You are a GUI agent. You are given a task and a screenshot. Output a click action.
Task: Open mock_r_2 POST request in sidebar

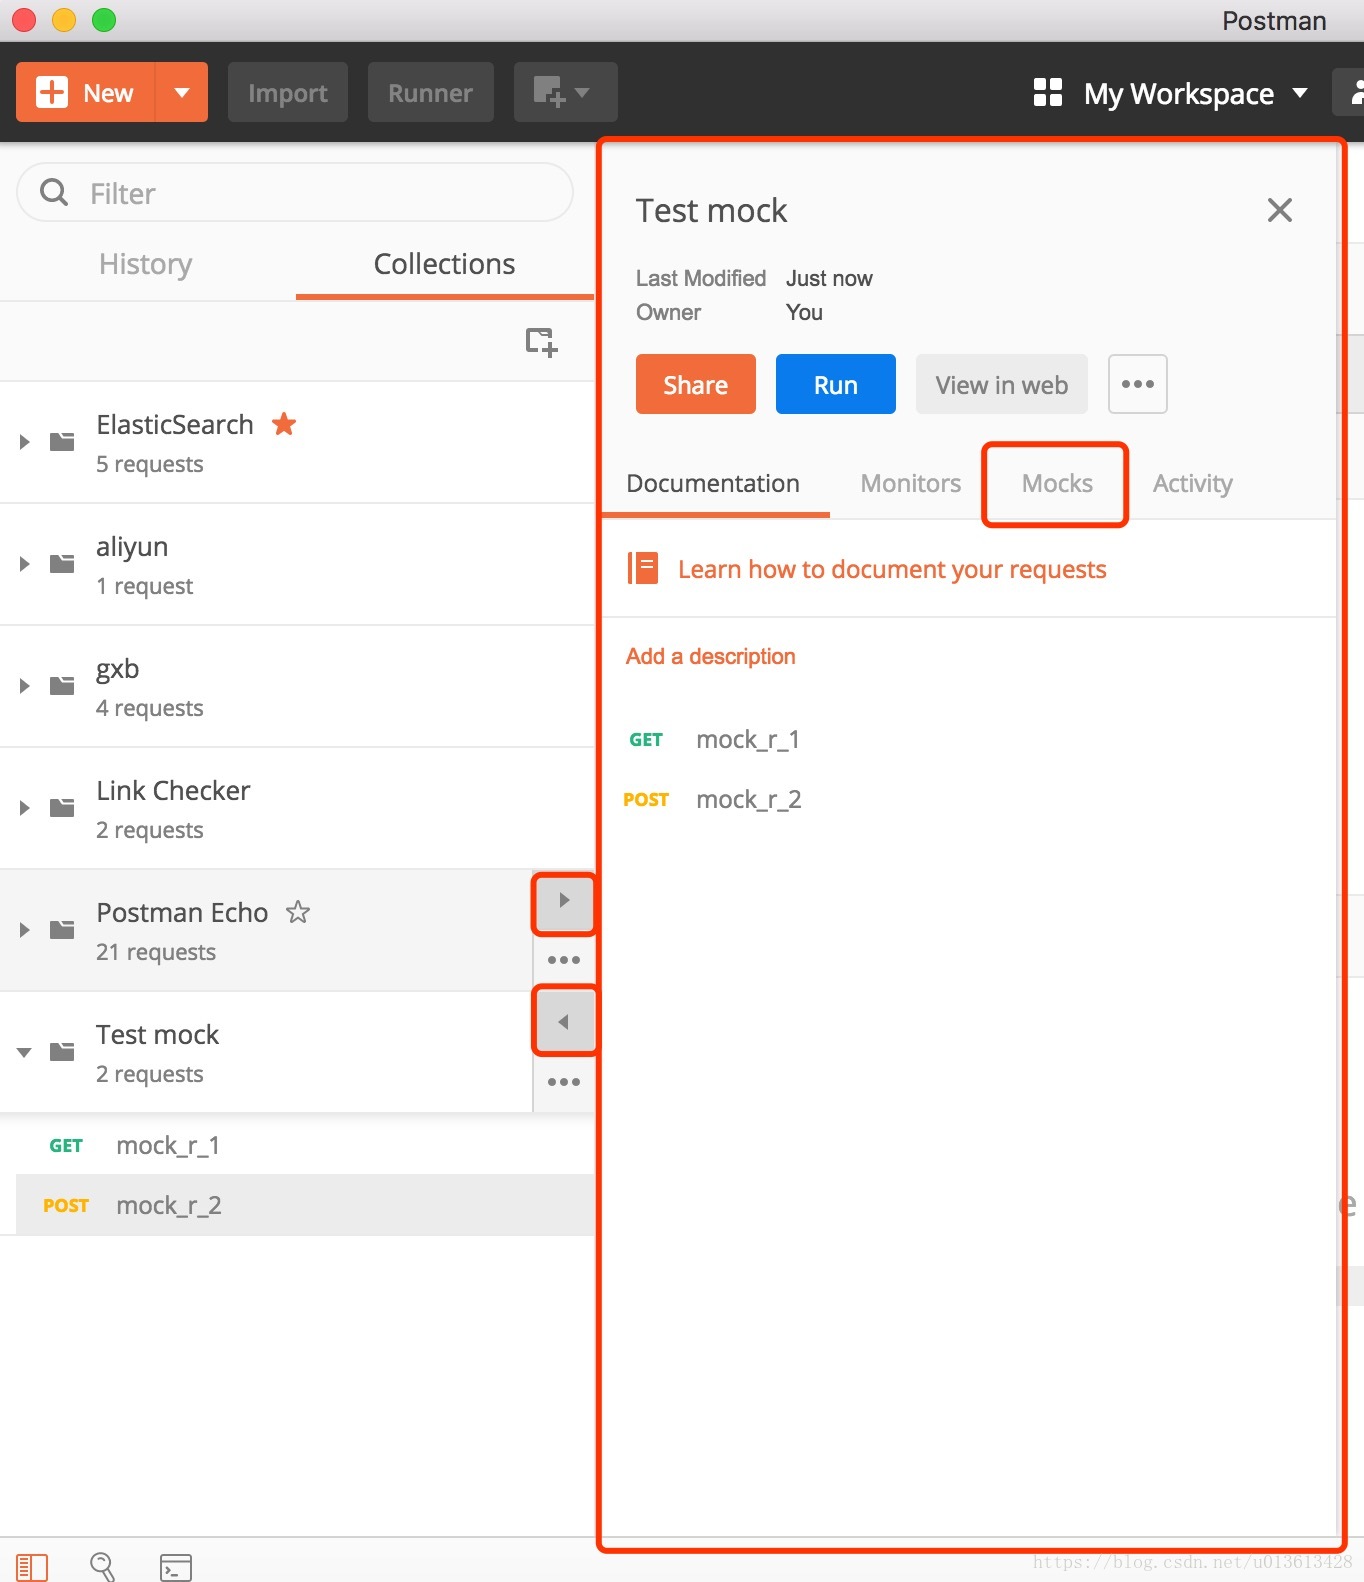305,1205
